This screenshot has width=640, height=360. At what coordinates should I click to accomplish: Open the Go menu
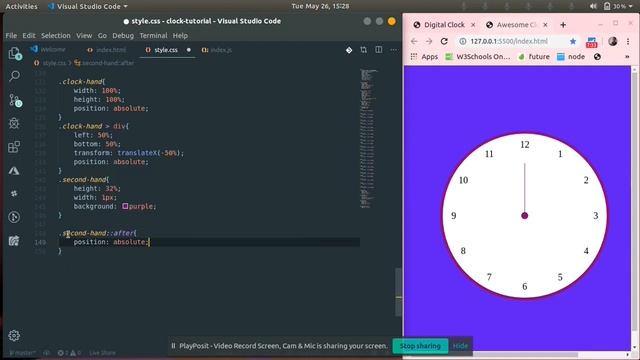102,36
